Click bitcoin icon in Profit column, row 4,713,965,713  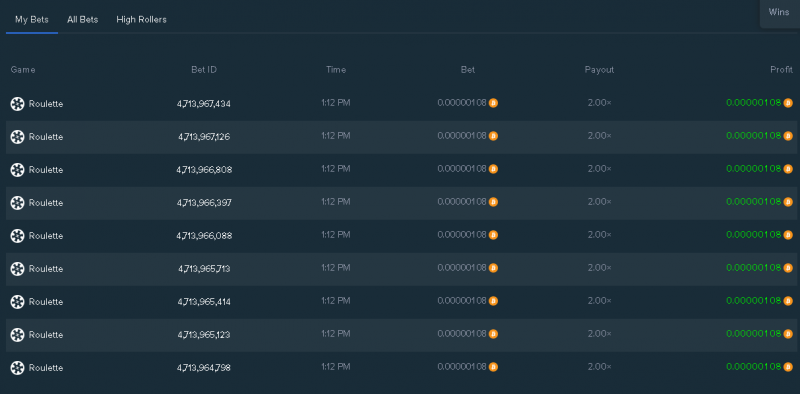pos(788,268)
